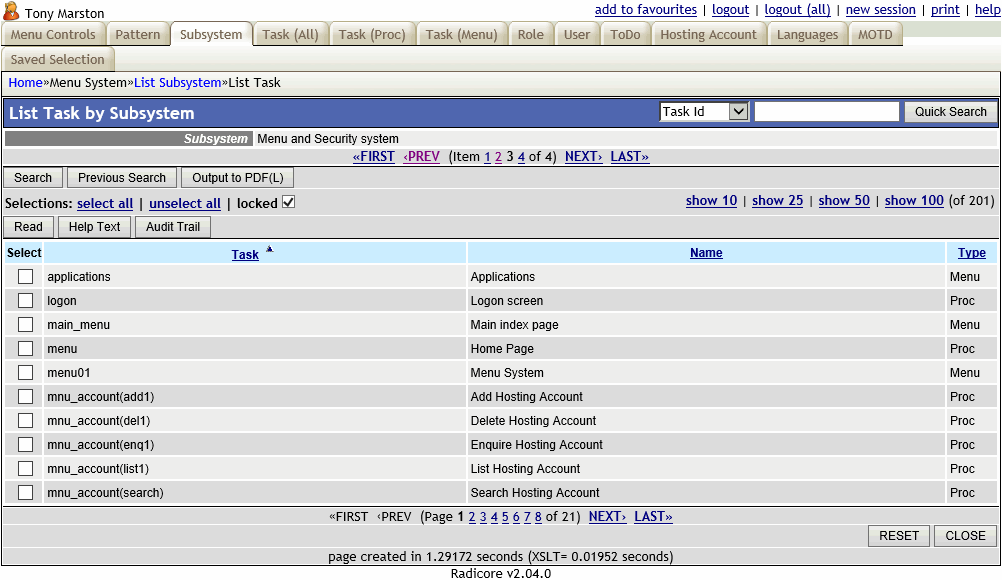Navigate to List Subsystem breadcrumb
Image resolution: width=1002 pixels, height=580 pixels.
[177, 82]
